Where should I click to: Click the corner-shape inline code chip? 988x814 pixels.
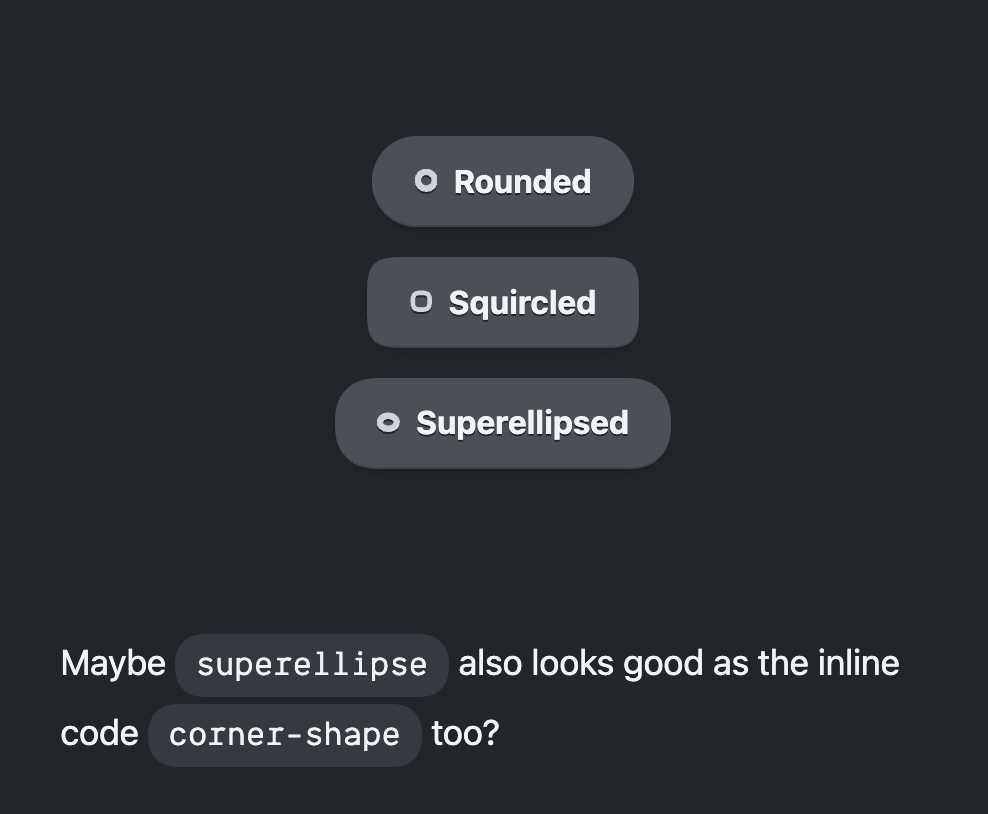coord(285,735)
